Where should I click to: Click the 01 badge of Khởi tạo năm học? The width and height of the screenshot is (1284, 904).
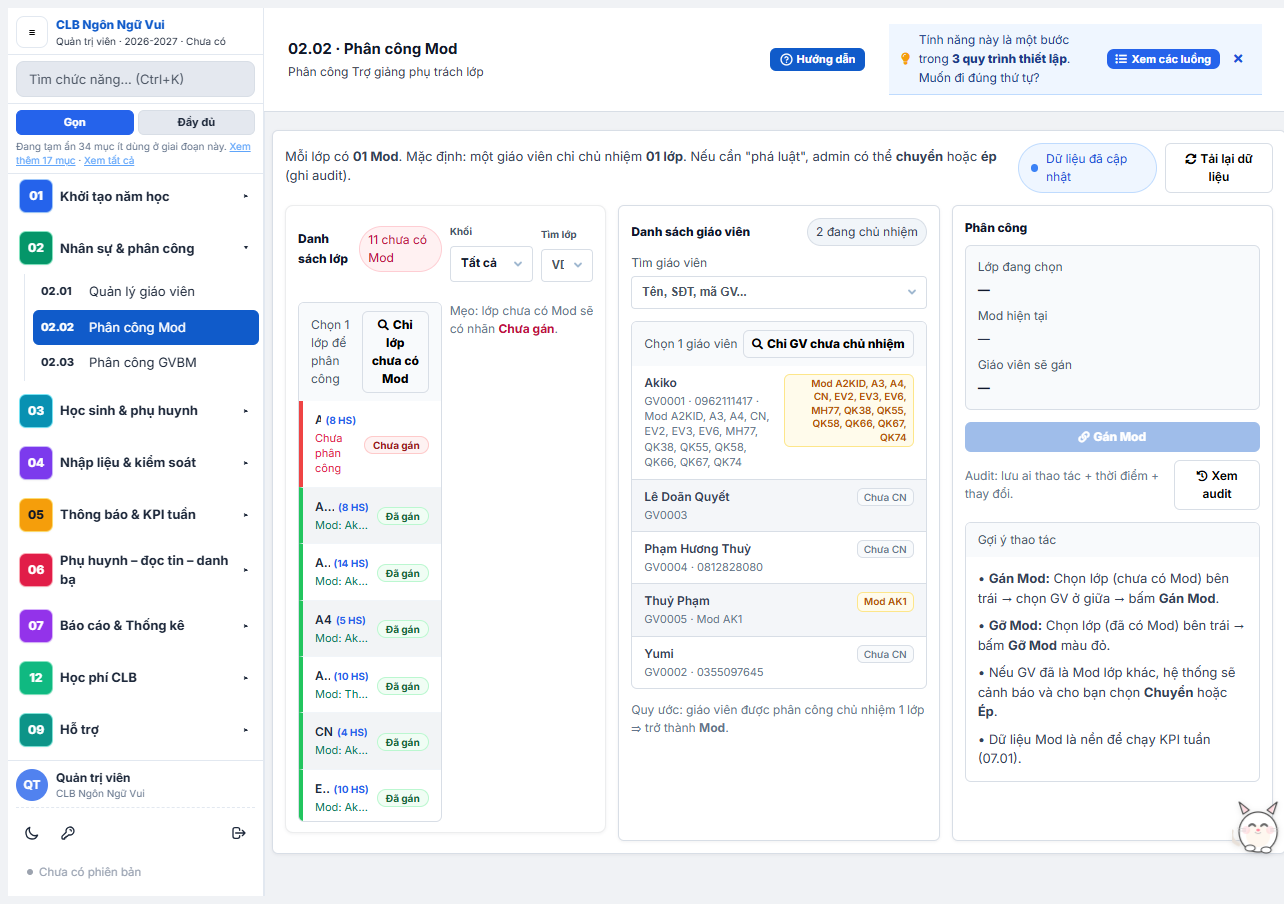click(x=36, y=196)
